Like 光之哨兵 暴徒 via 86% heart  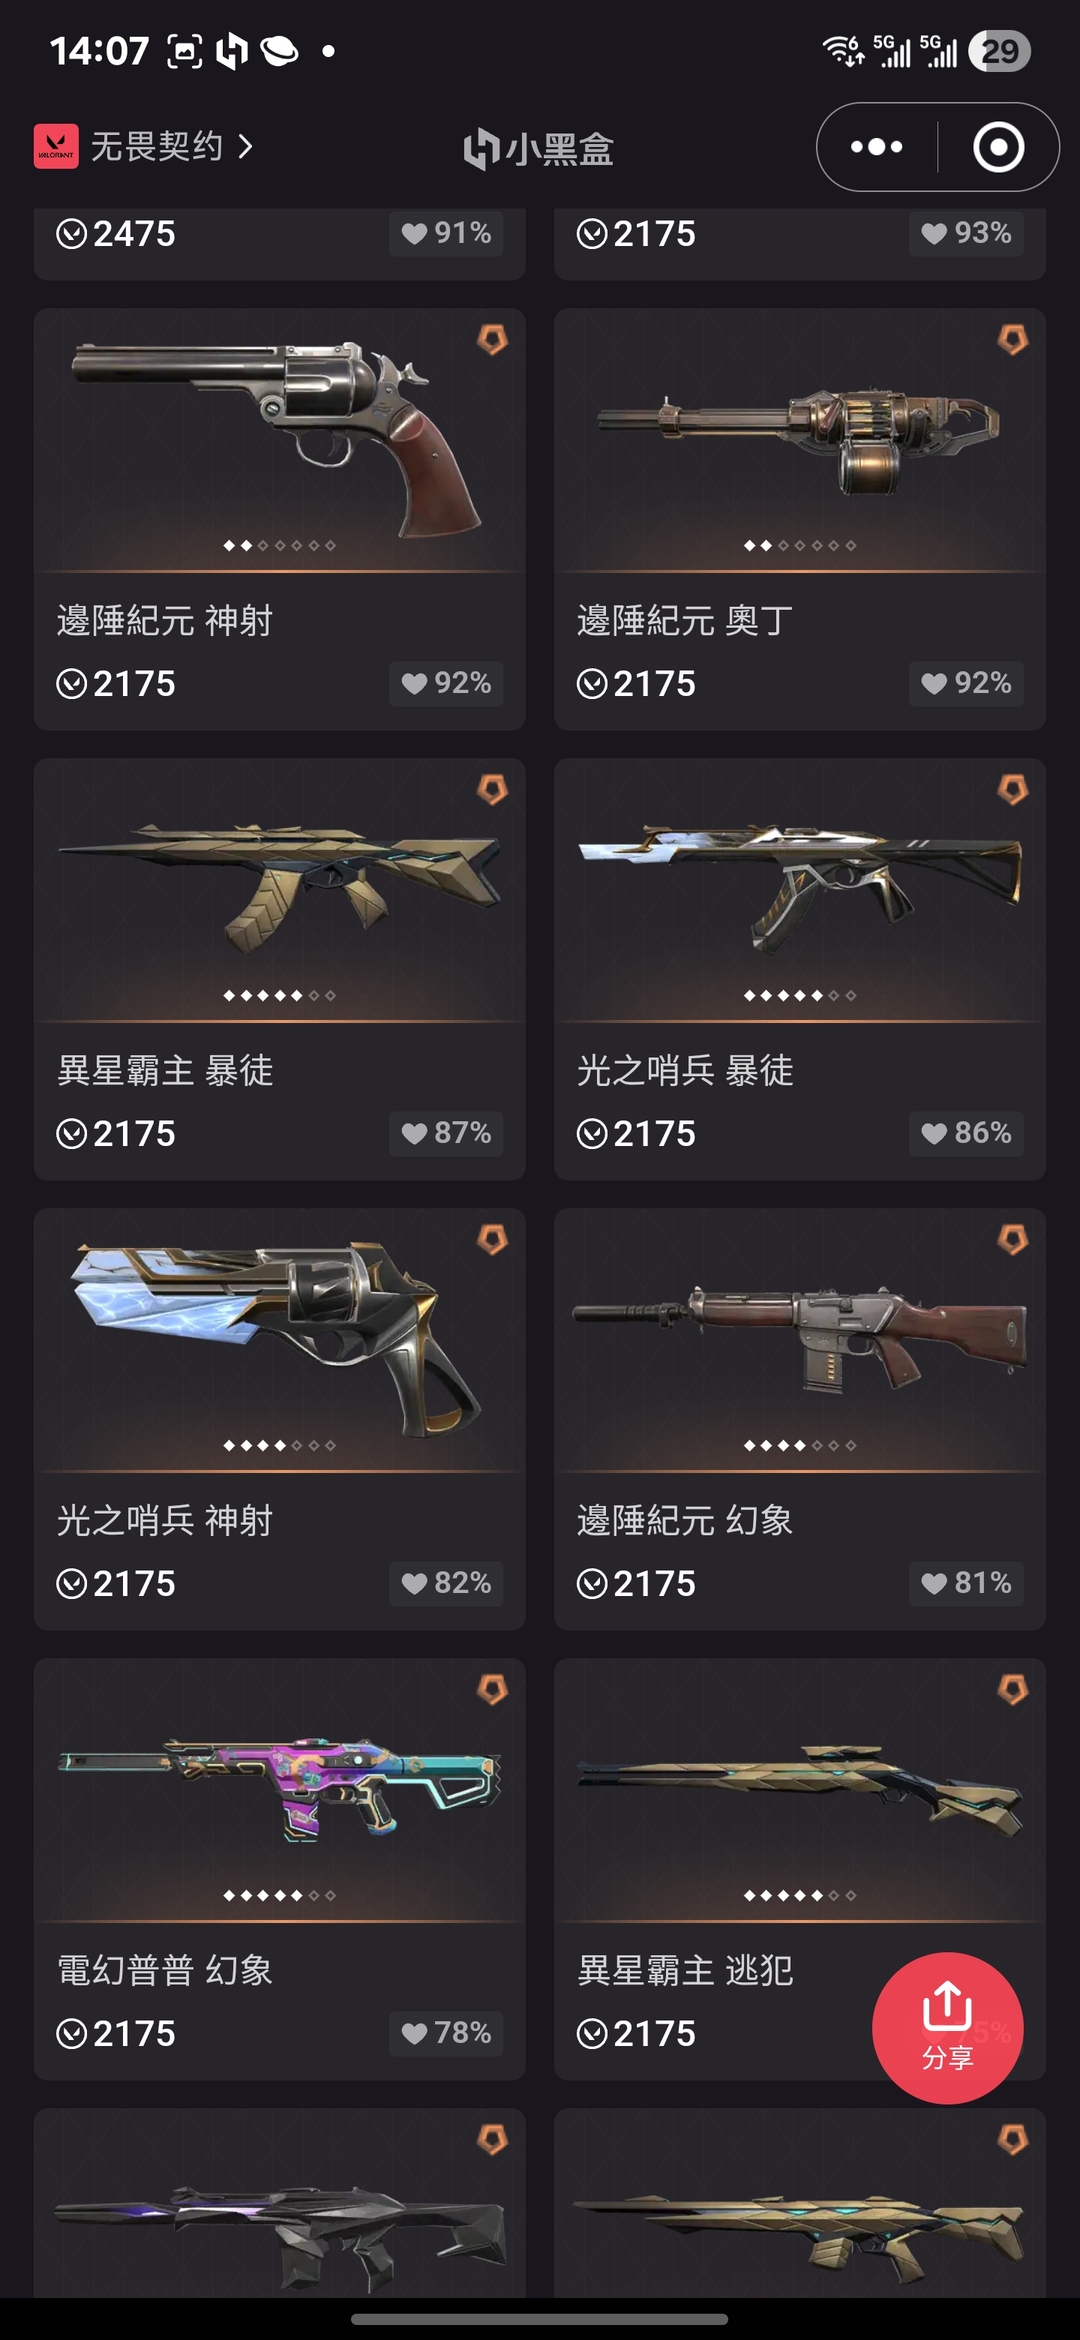(966, 1133)
